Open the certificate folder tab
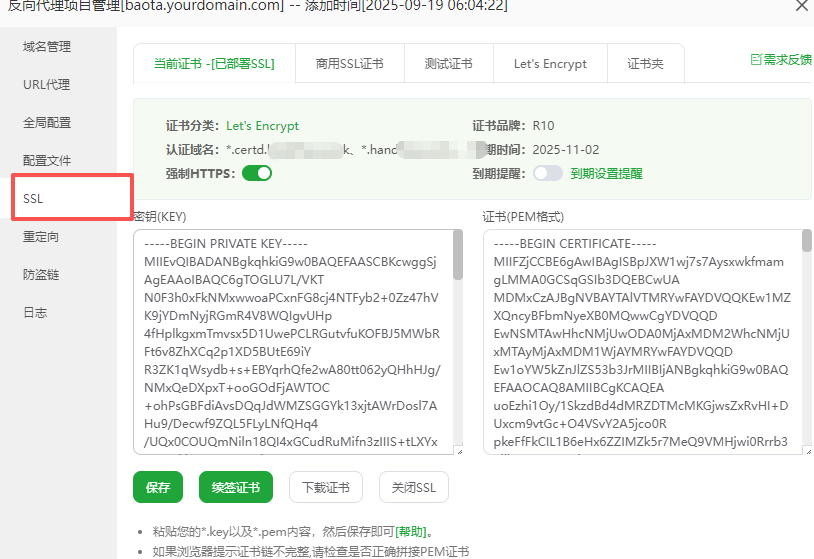 [x=645, y=64]
